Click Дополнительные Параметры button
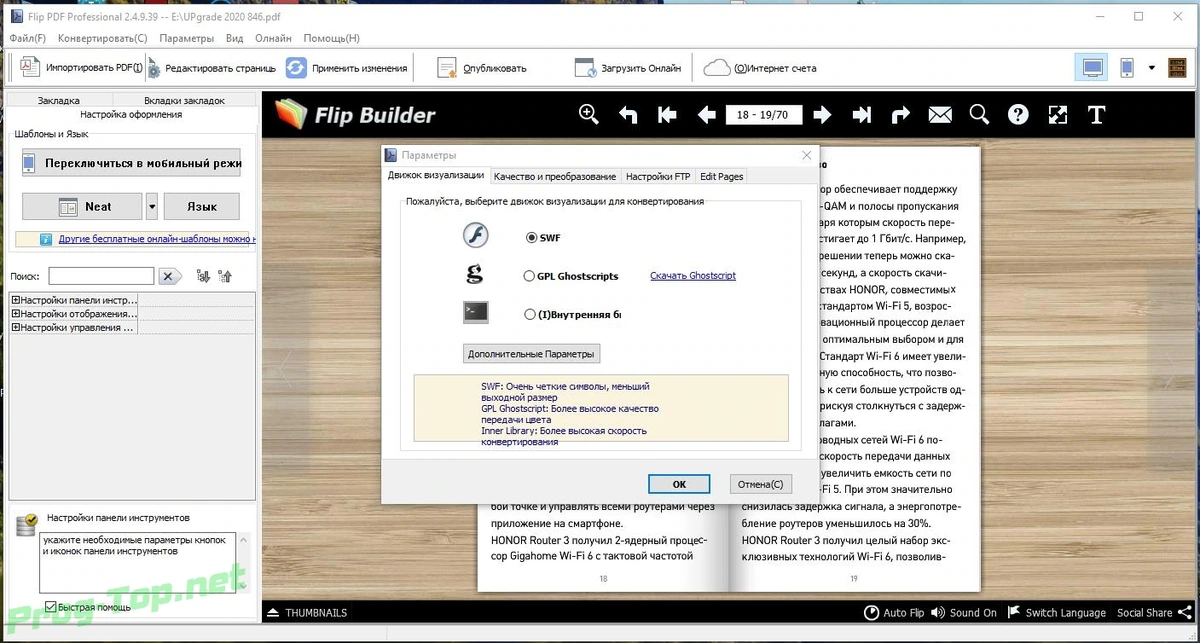 click(532, 354)
